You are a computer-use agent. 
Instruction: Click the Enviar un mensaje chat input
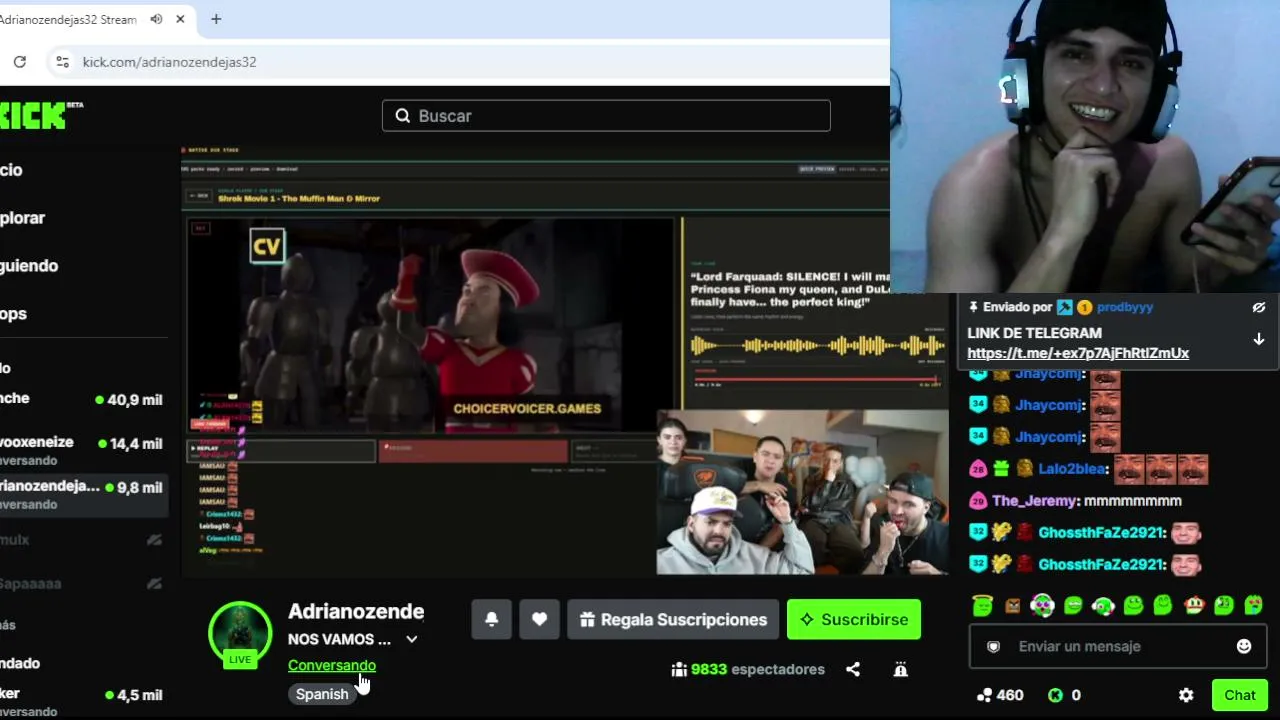1118,647
